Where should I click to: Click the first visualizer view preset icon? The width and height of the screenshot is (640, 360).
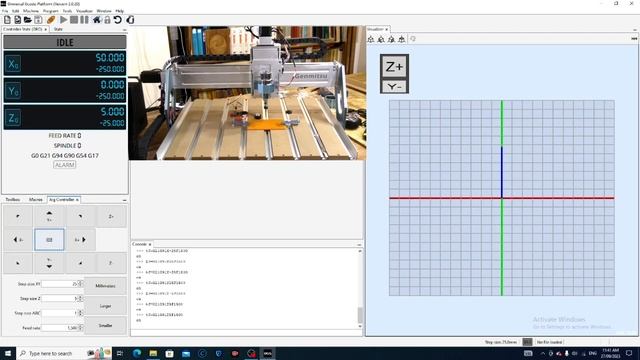pyautogui.click(x=371, y=39)
